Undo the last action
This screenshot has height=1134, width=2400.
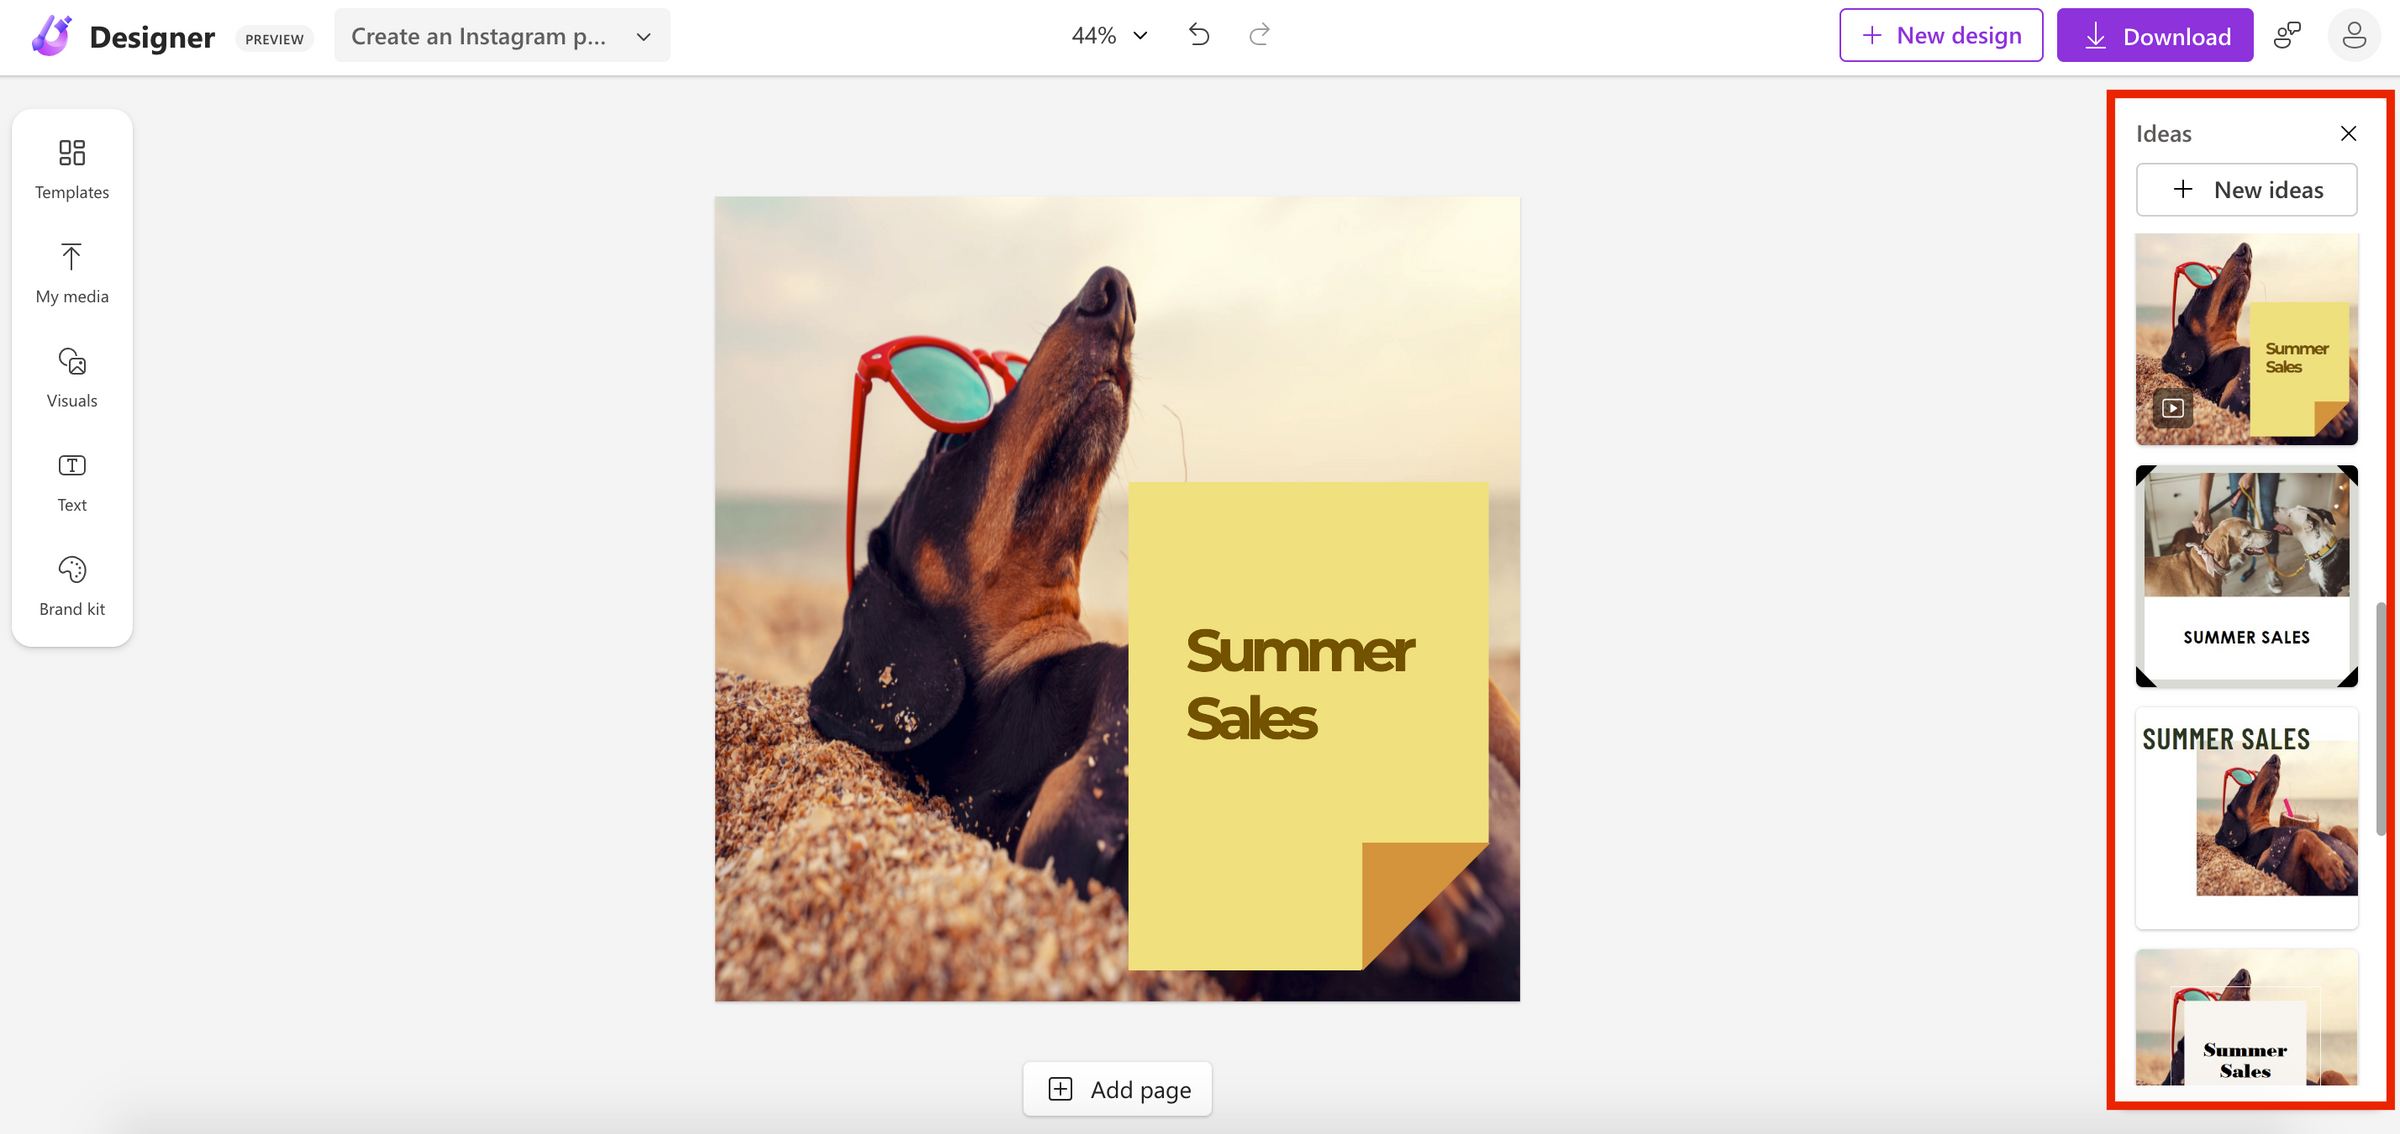coord(1199,34)
